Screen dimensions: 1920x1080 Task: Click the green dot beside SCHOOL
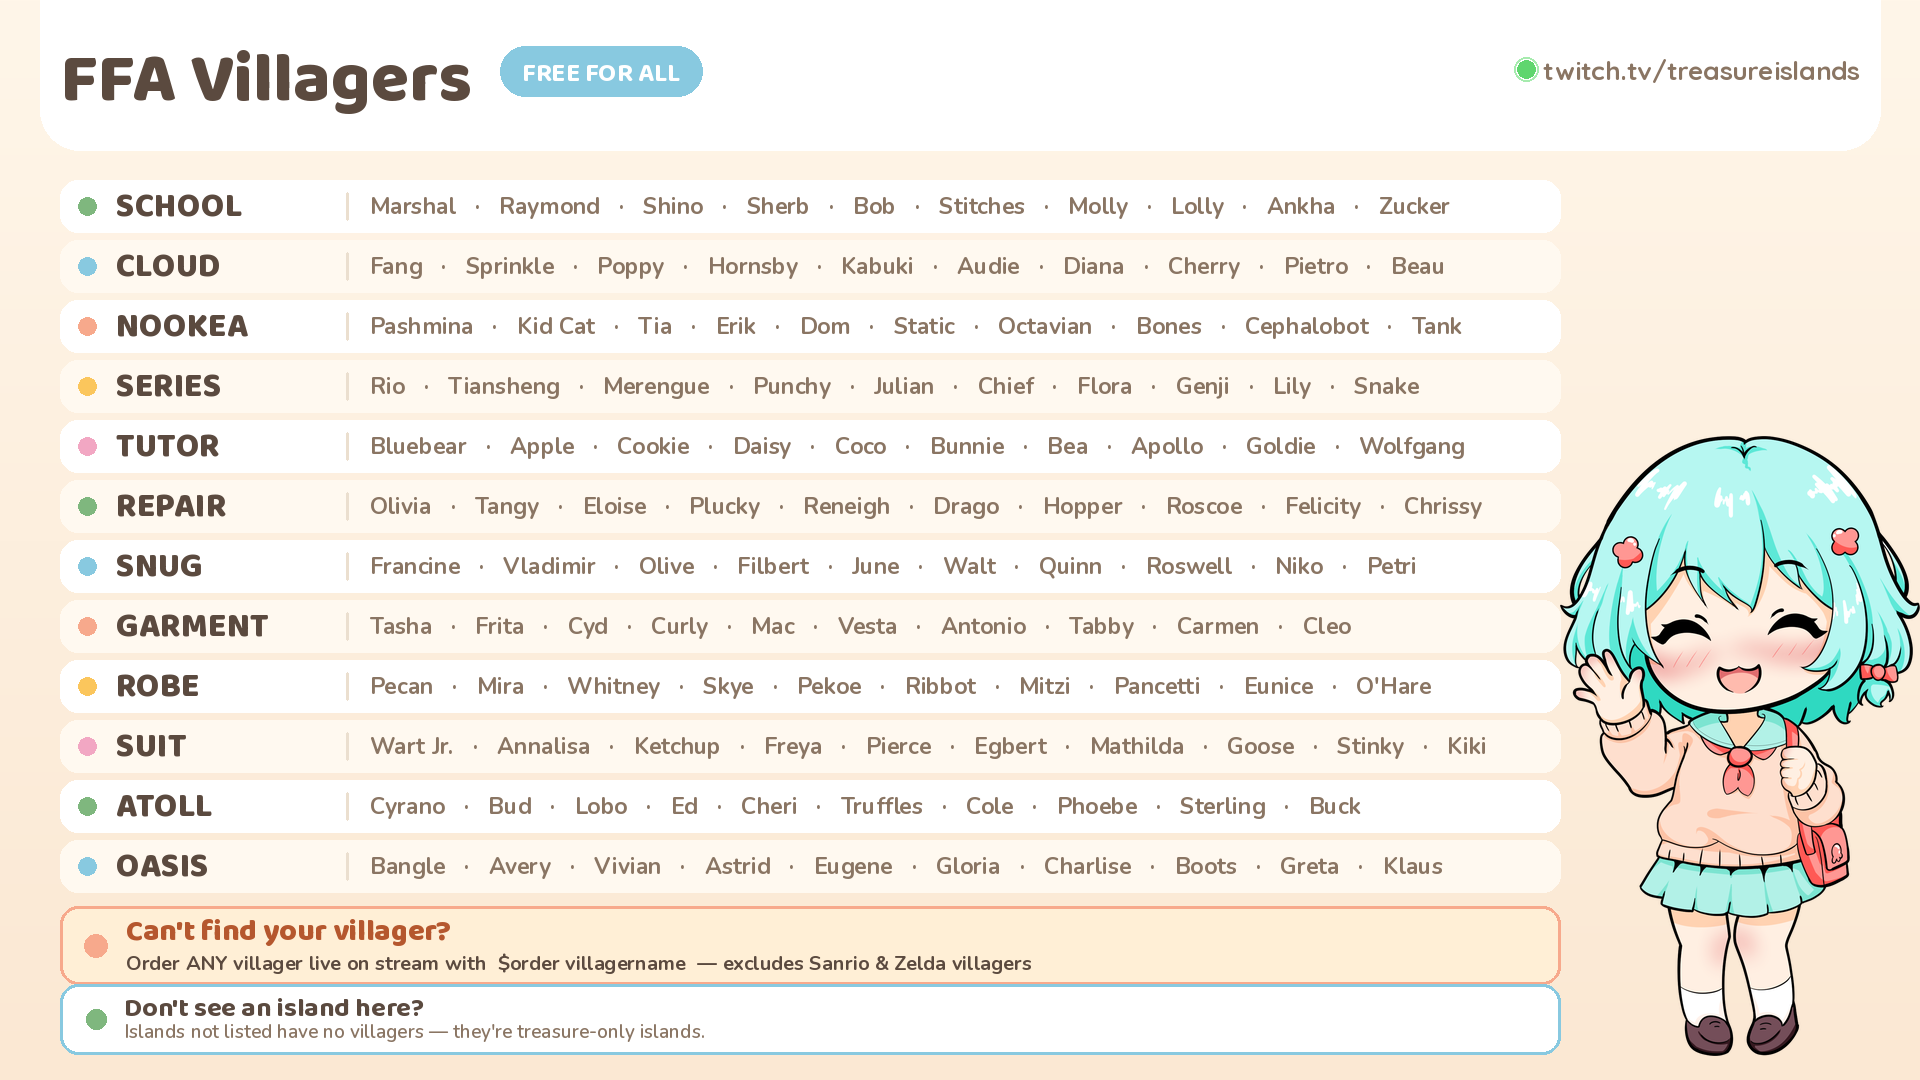click(88, 206)
